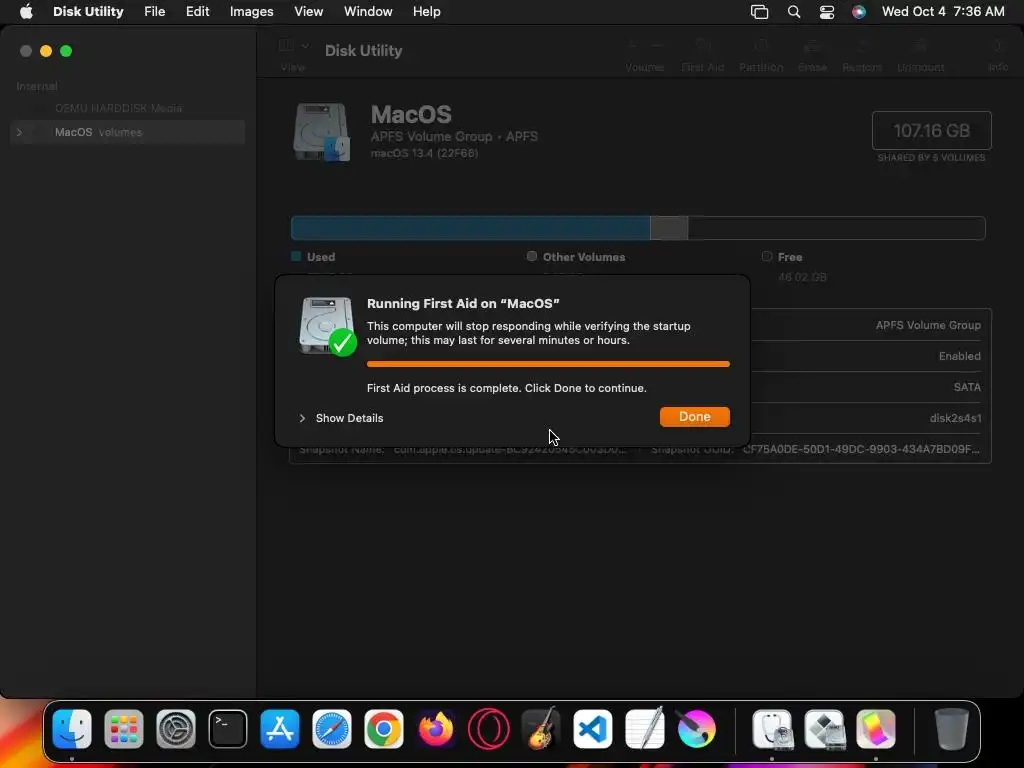Open Firefox from the Dock
1024x768 pixels.
[436, 729]
